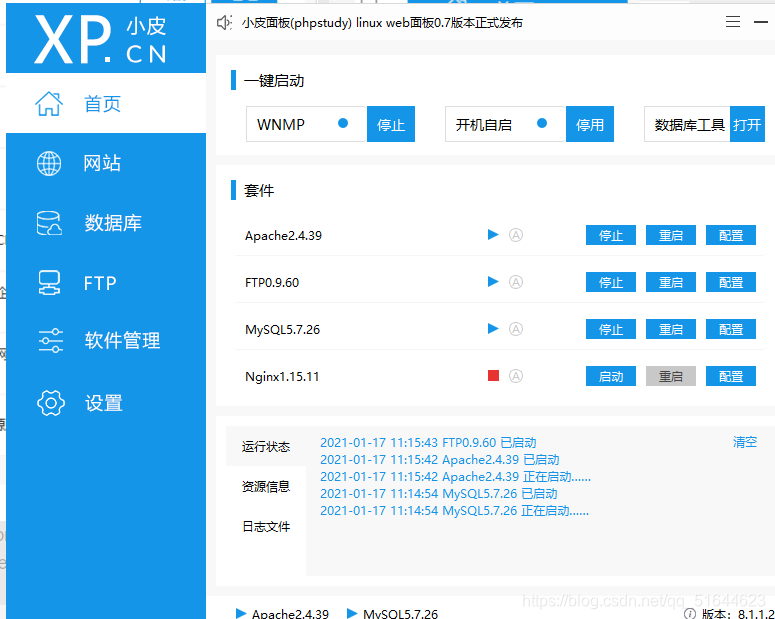Image resolution: width=775 pixels, height=619 pixels.
Task: Click the home house icon
Action: pyautogui.click(x=49, y=103)
